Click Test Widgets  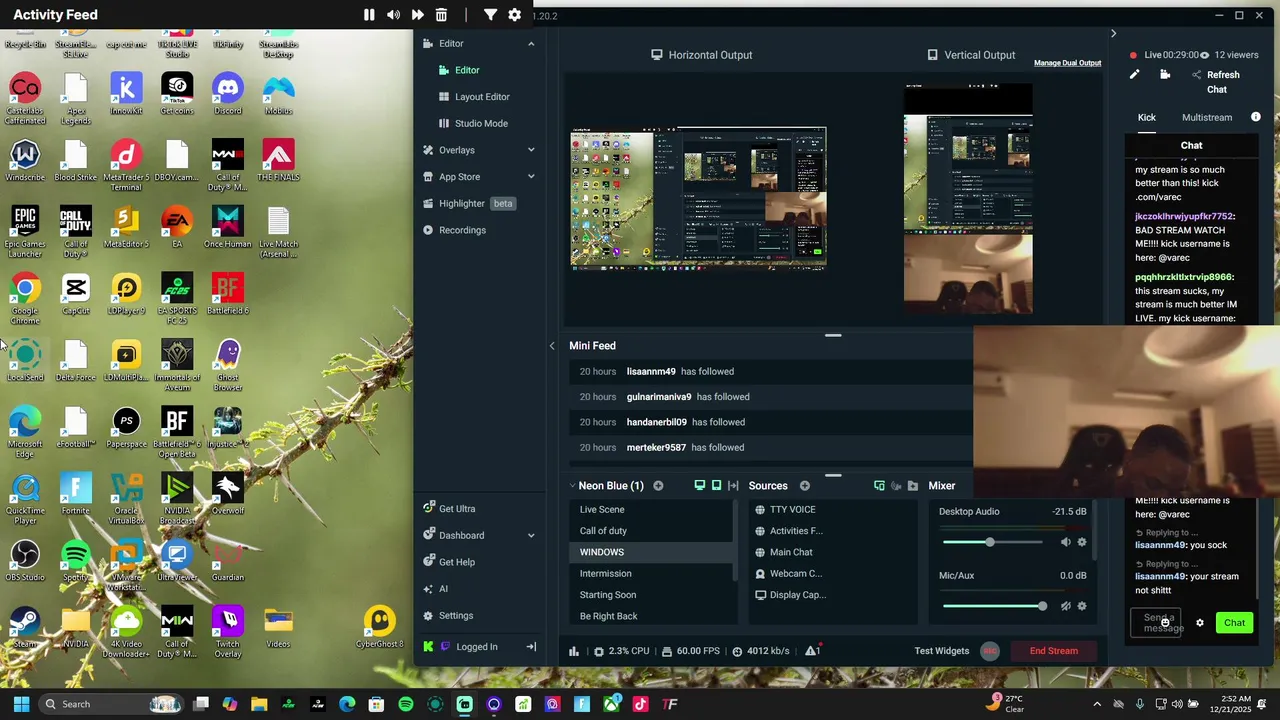[x=941, y=651]
